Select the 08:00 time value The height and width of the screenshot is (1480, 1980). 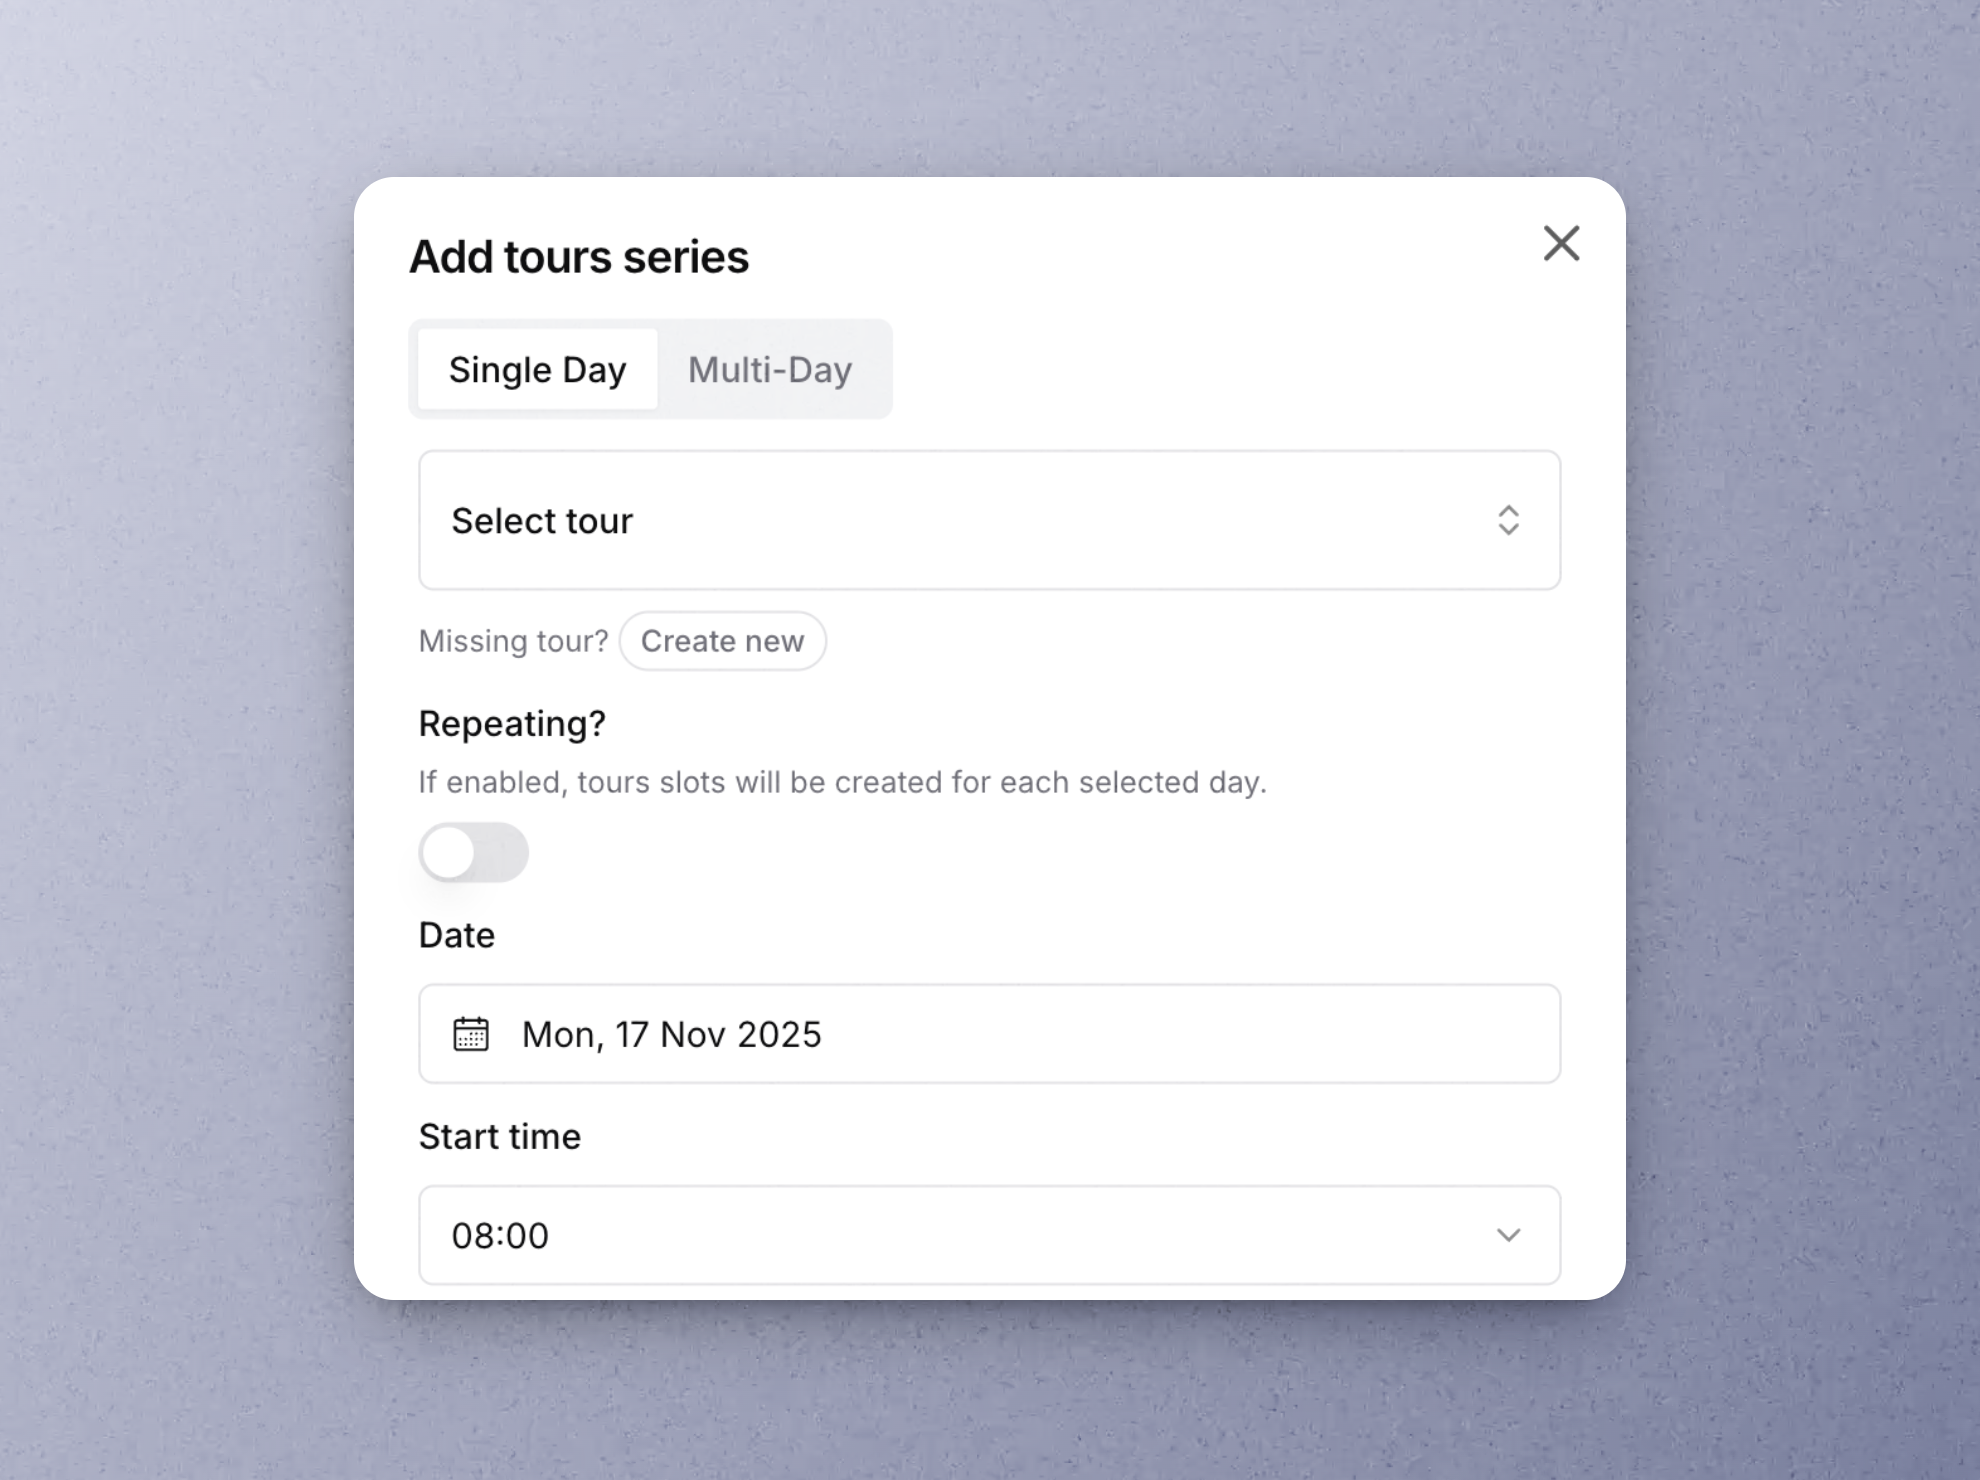coord(500,1235)
